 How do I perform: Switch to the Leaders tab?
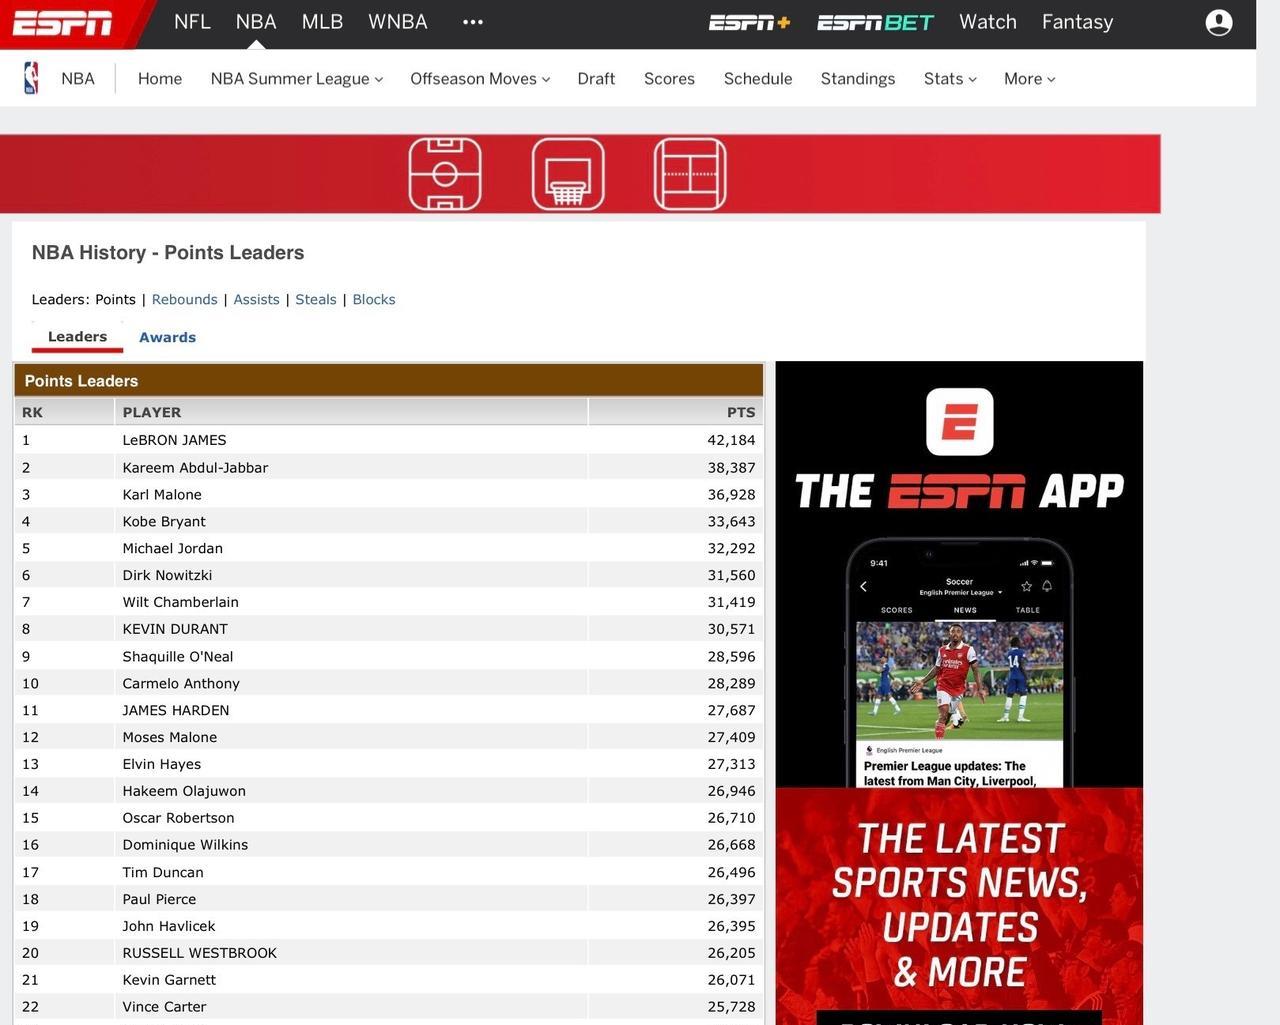tap(77, 337)
